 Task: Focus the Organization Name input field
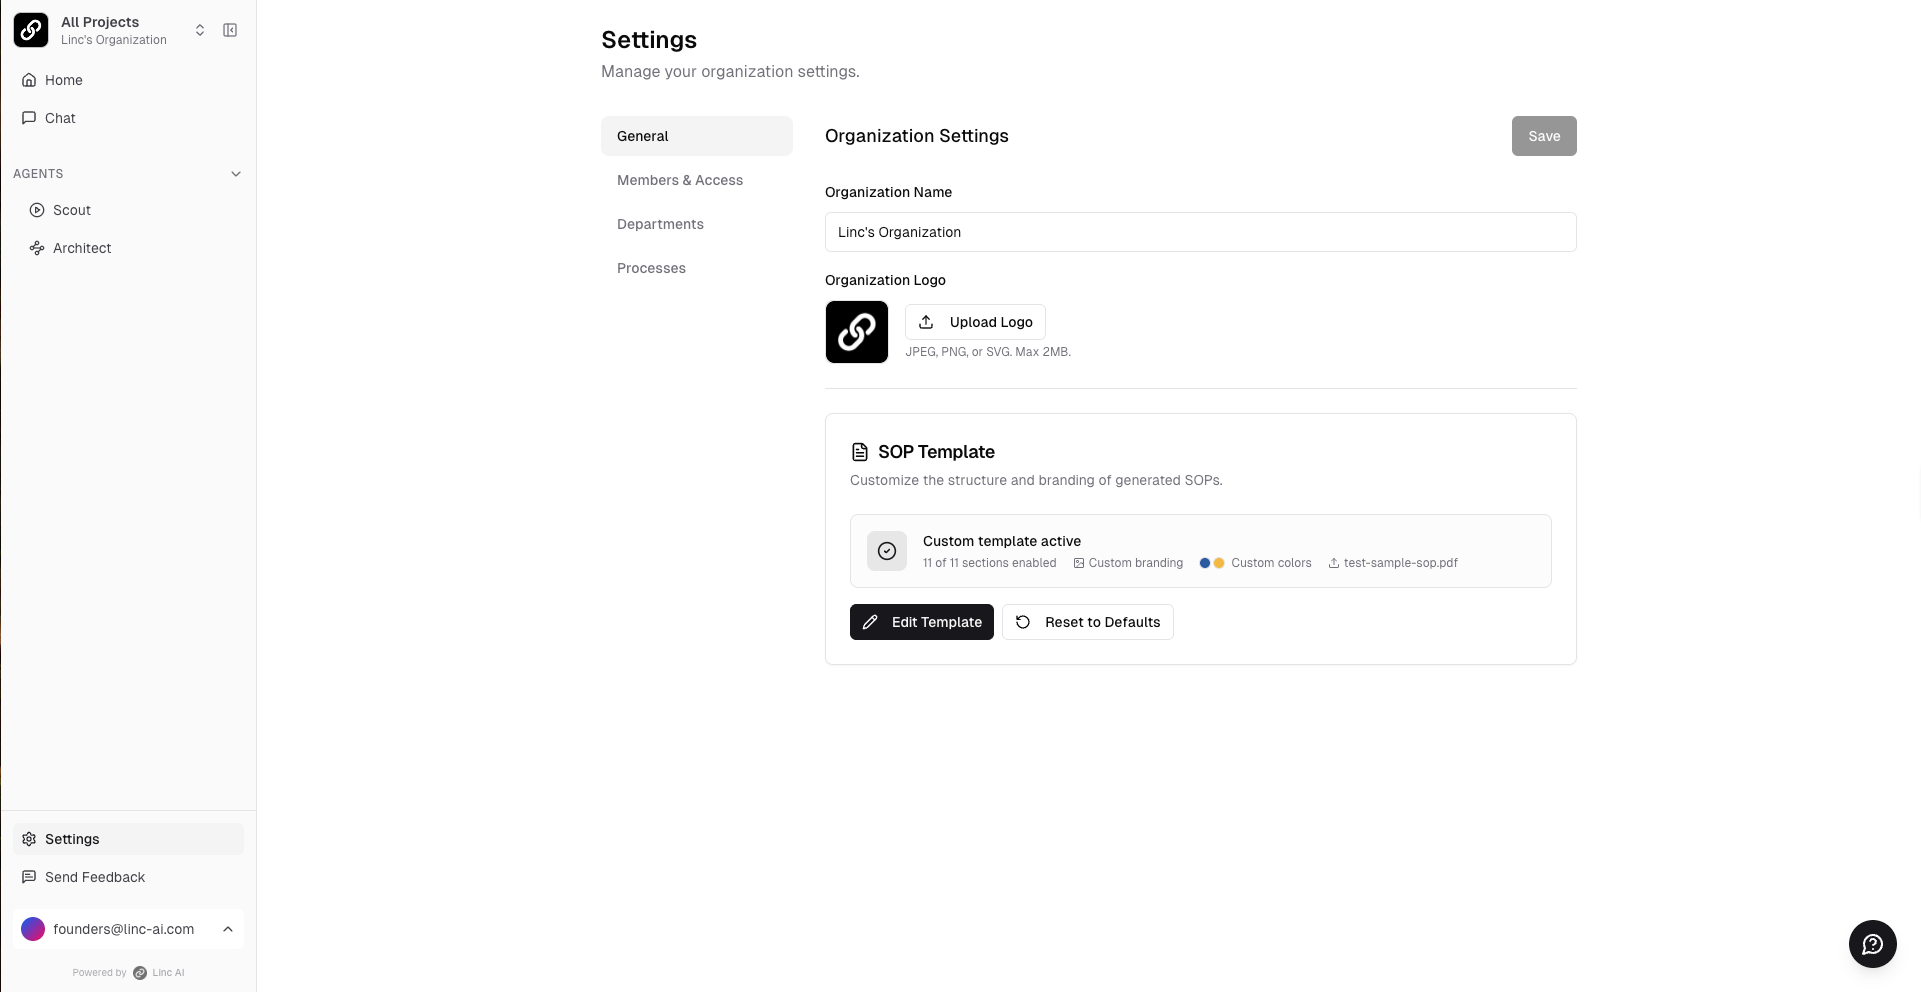tap(1200, 232)
